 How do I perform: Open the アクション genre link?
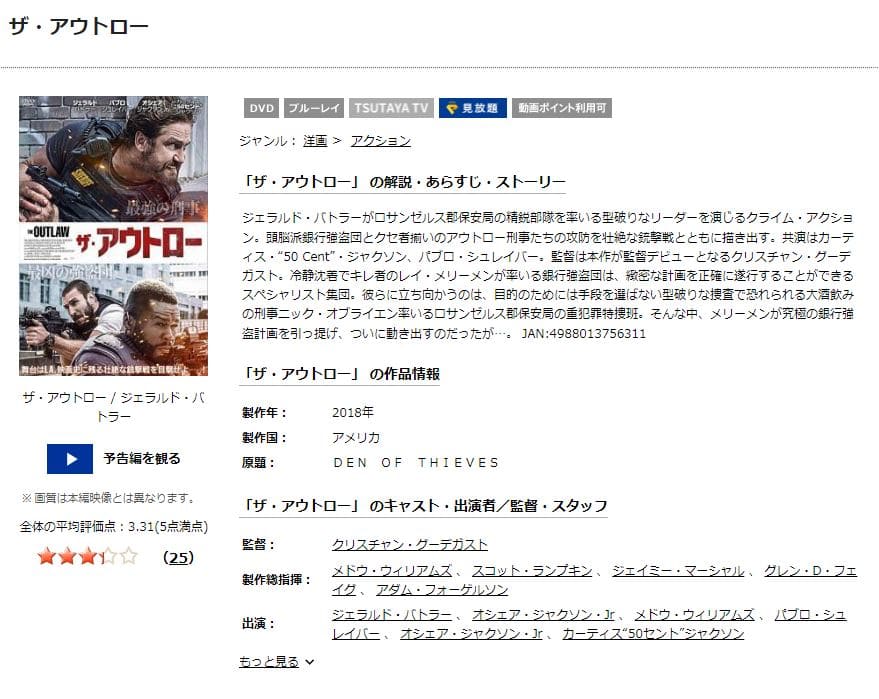coord(381,141)
